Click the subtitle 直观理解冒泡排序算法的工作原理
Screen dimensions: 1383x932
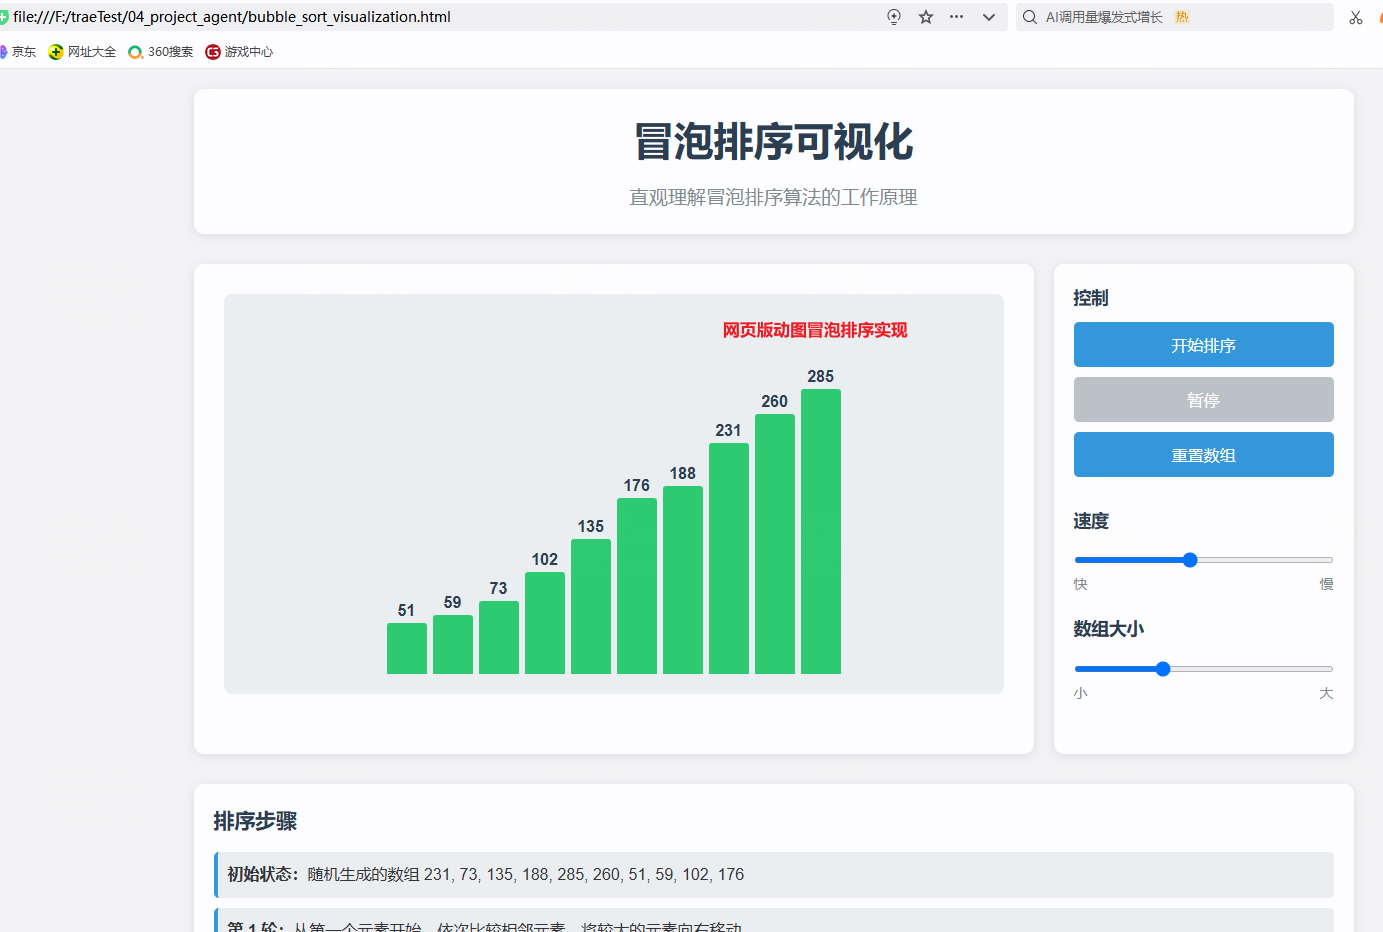pyautogui.click(x=774, y=197)
